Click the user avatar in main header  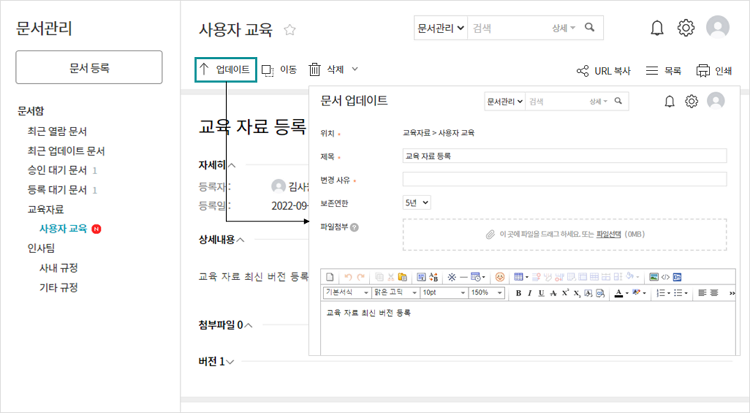click(717, 27)
